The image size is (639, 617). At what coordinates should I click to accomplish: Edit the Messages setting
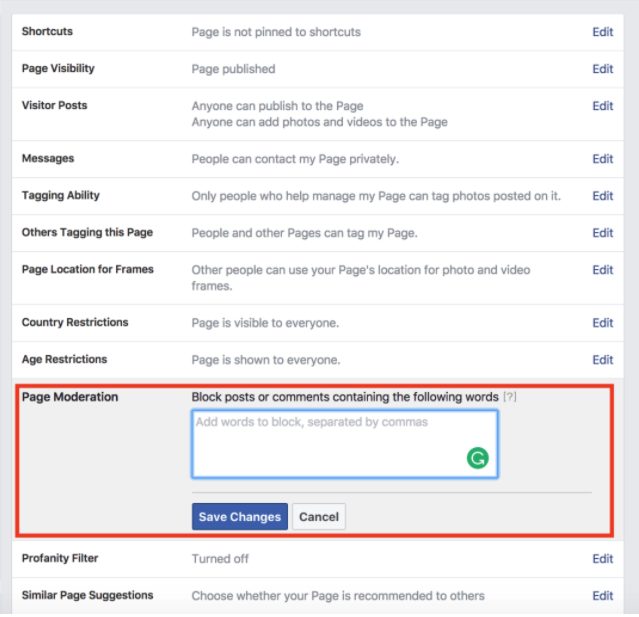(602, 159)
